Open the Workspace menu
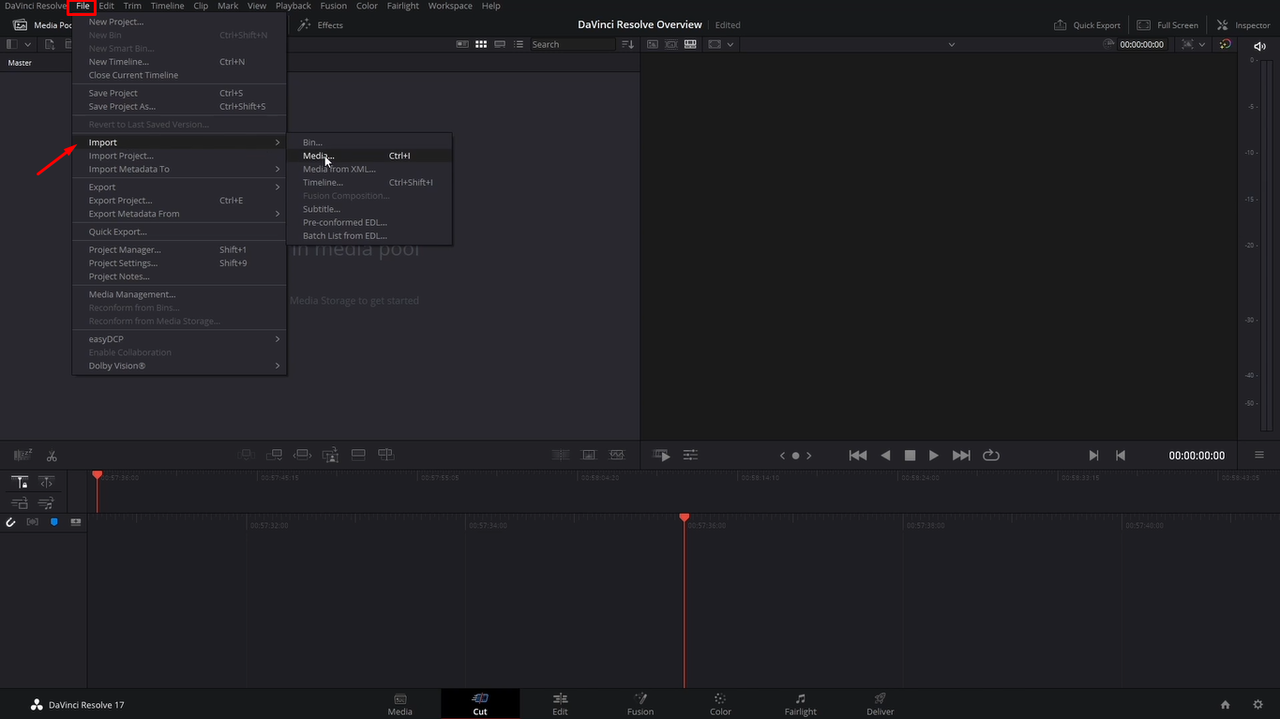 click(x=450, y=6)
